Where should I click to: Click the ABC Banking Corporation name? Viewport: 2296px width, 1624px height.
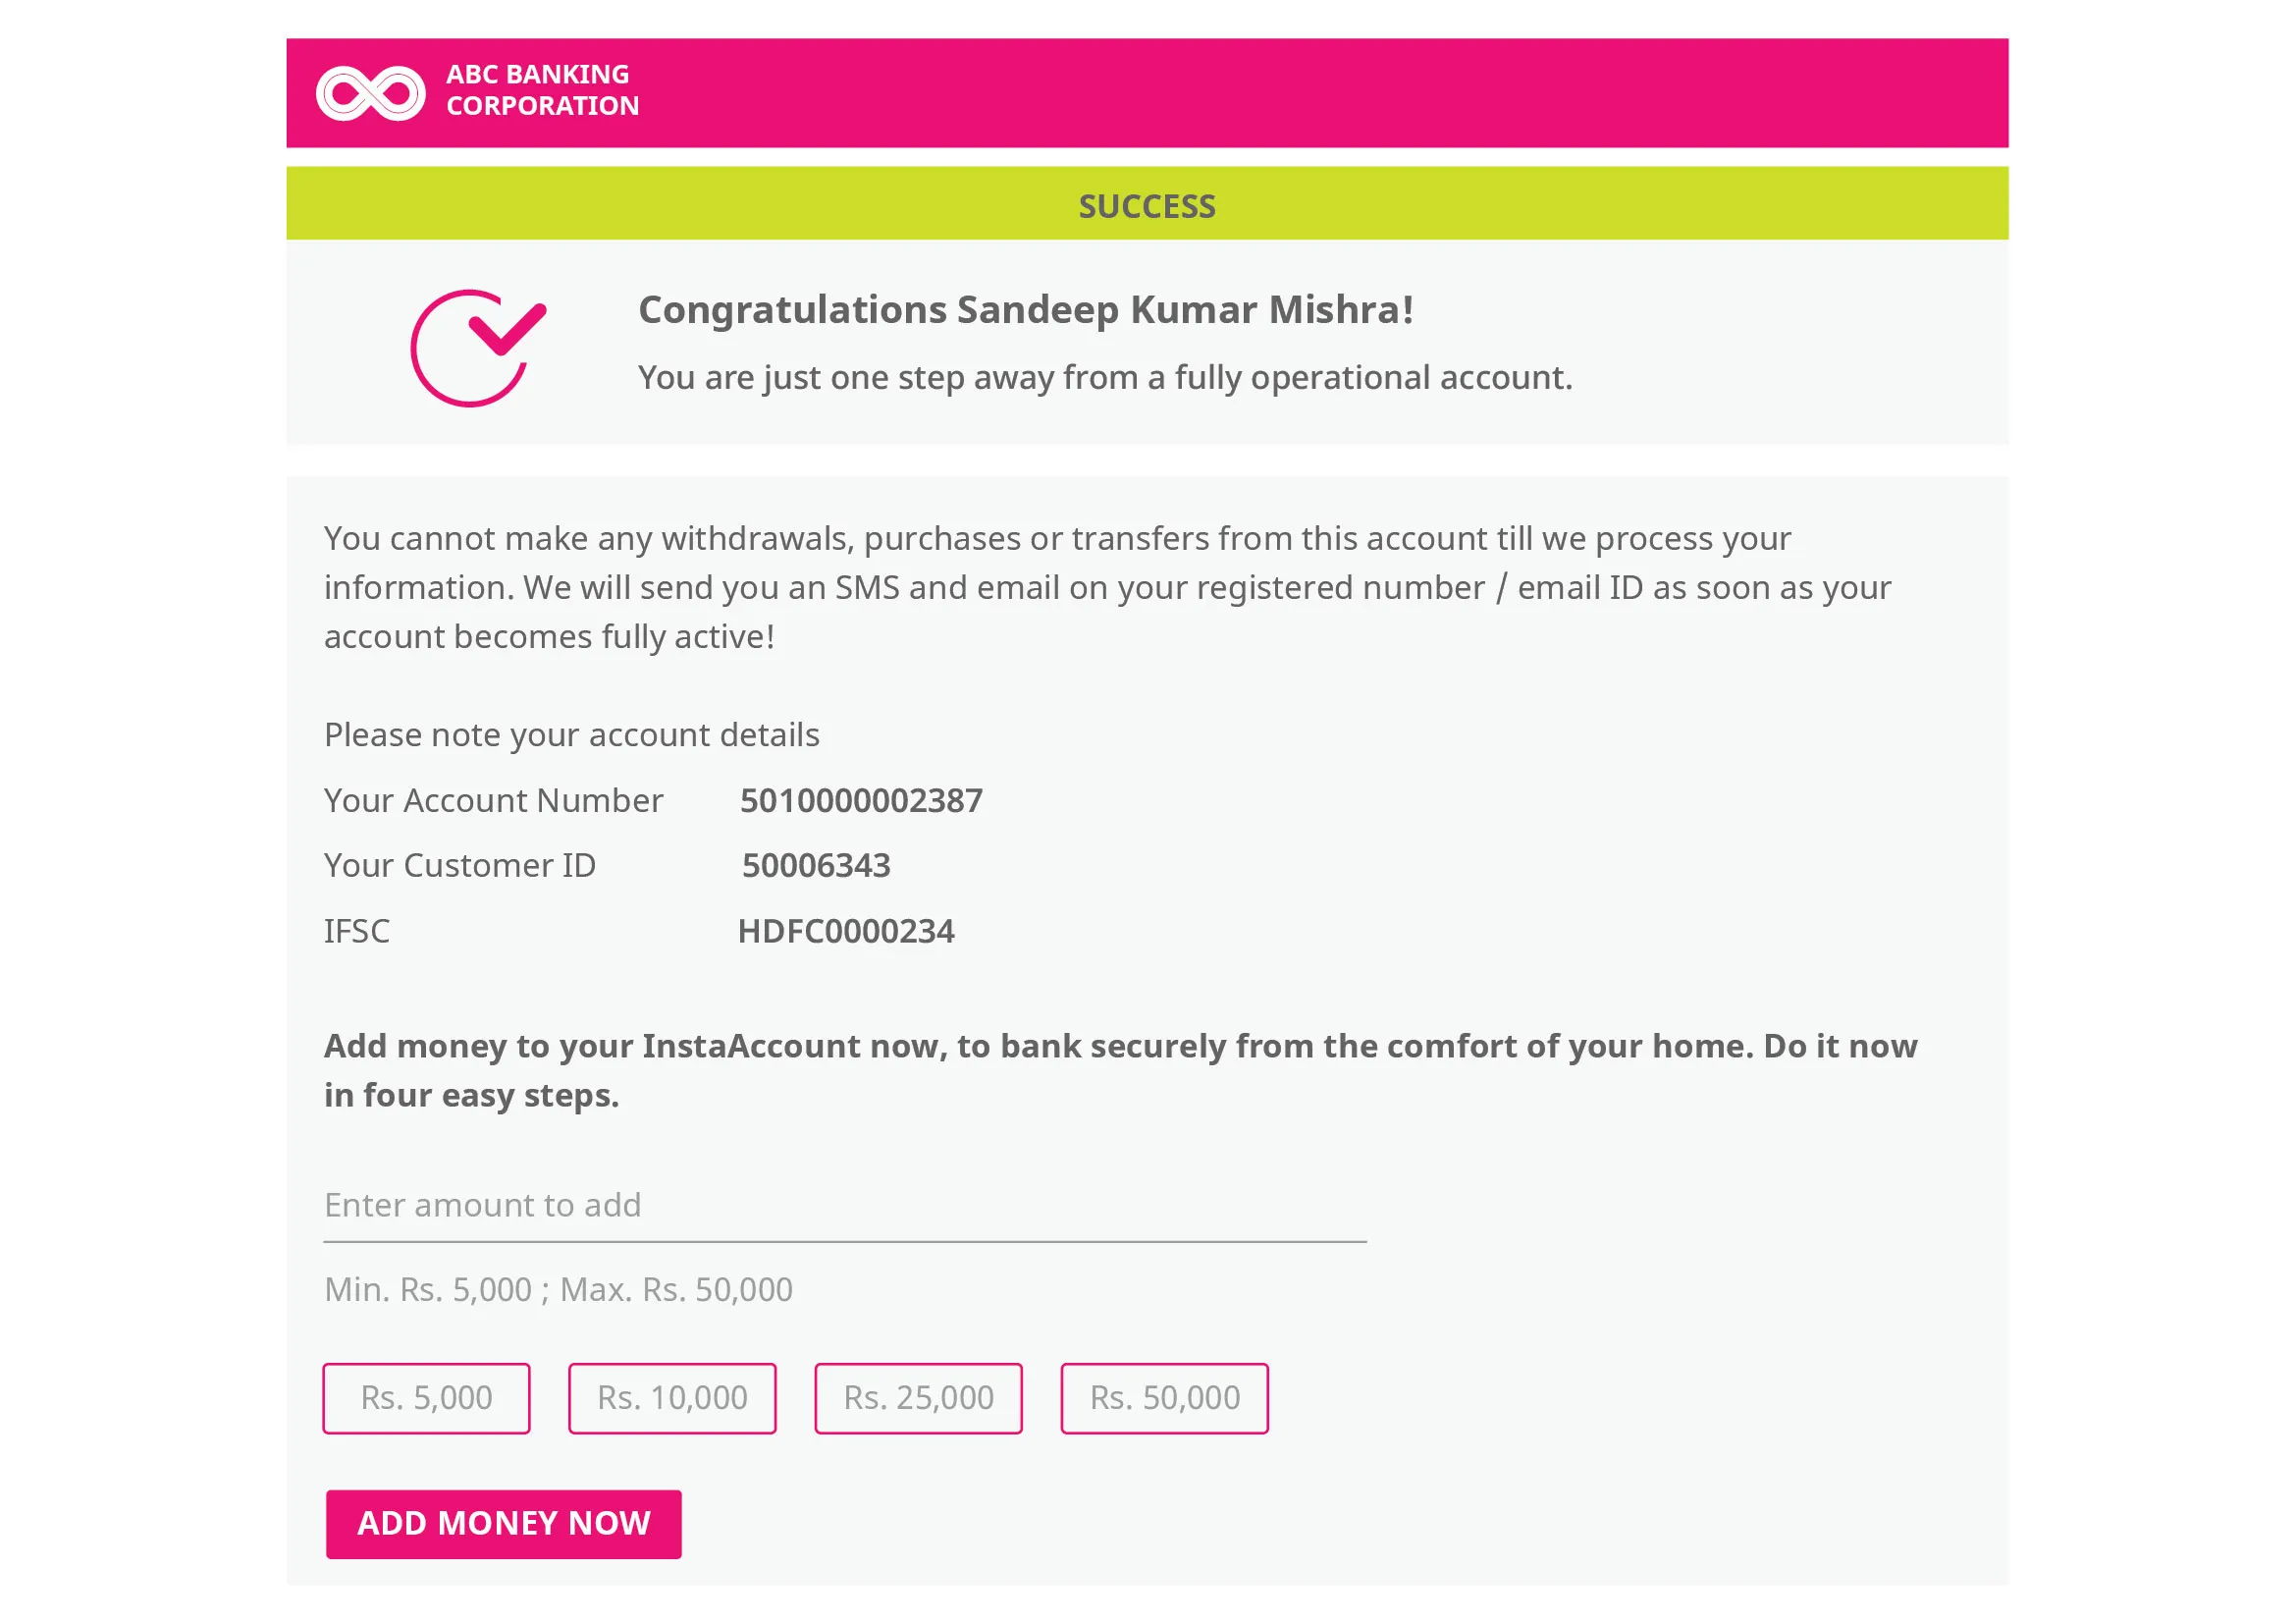click(x=542, y=90)
